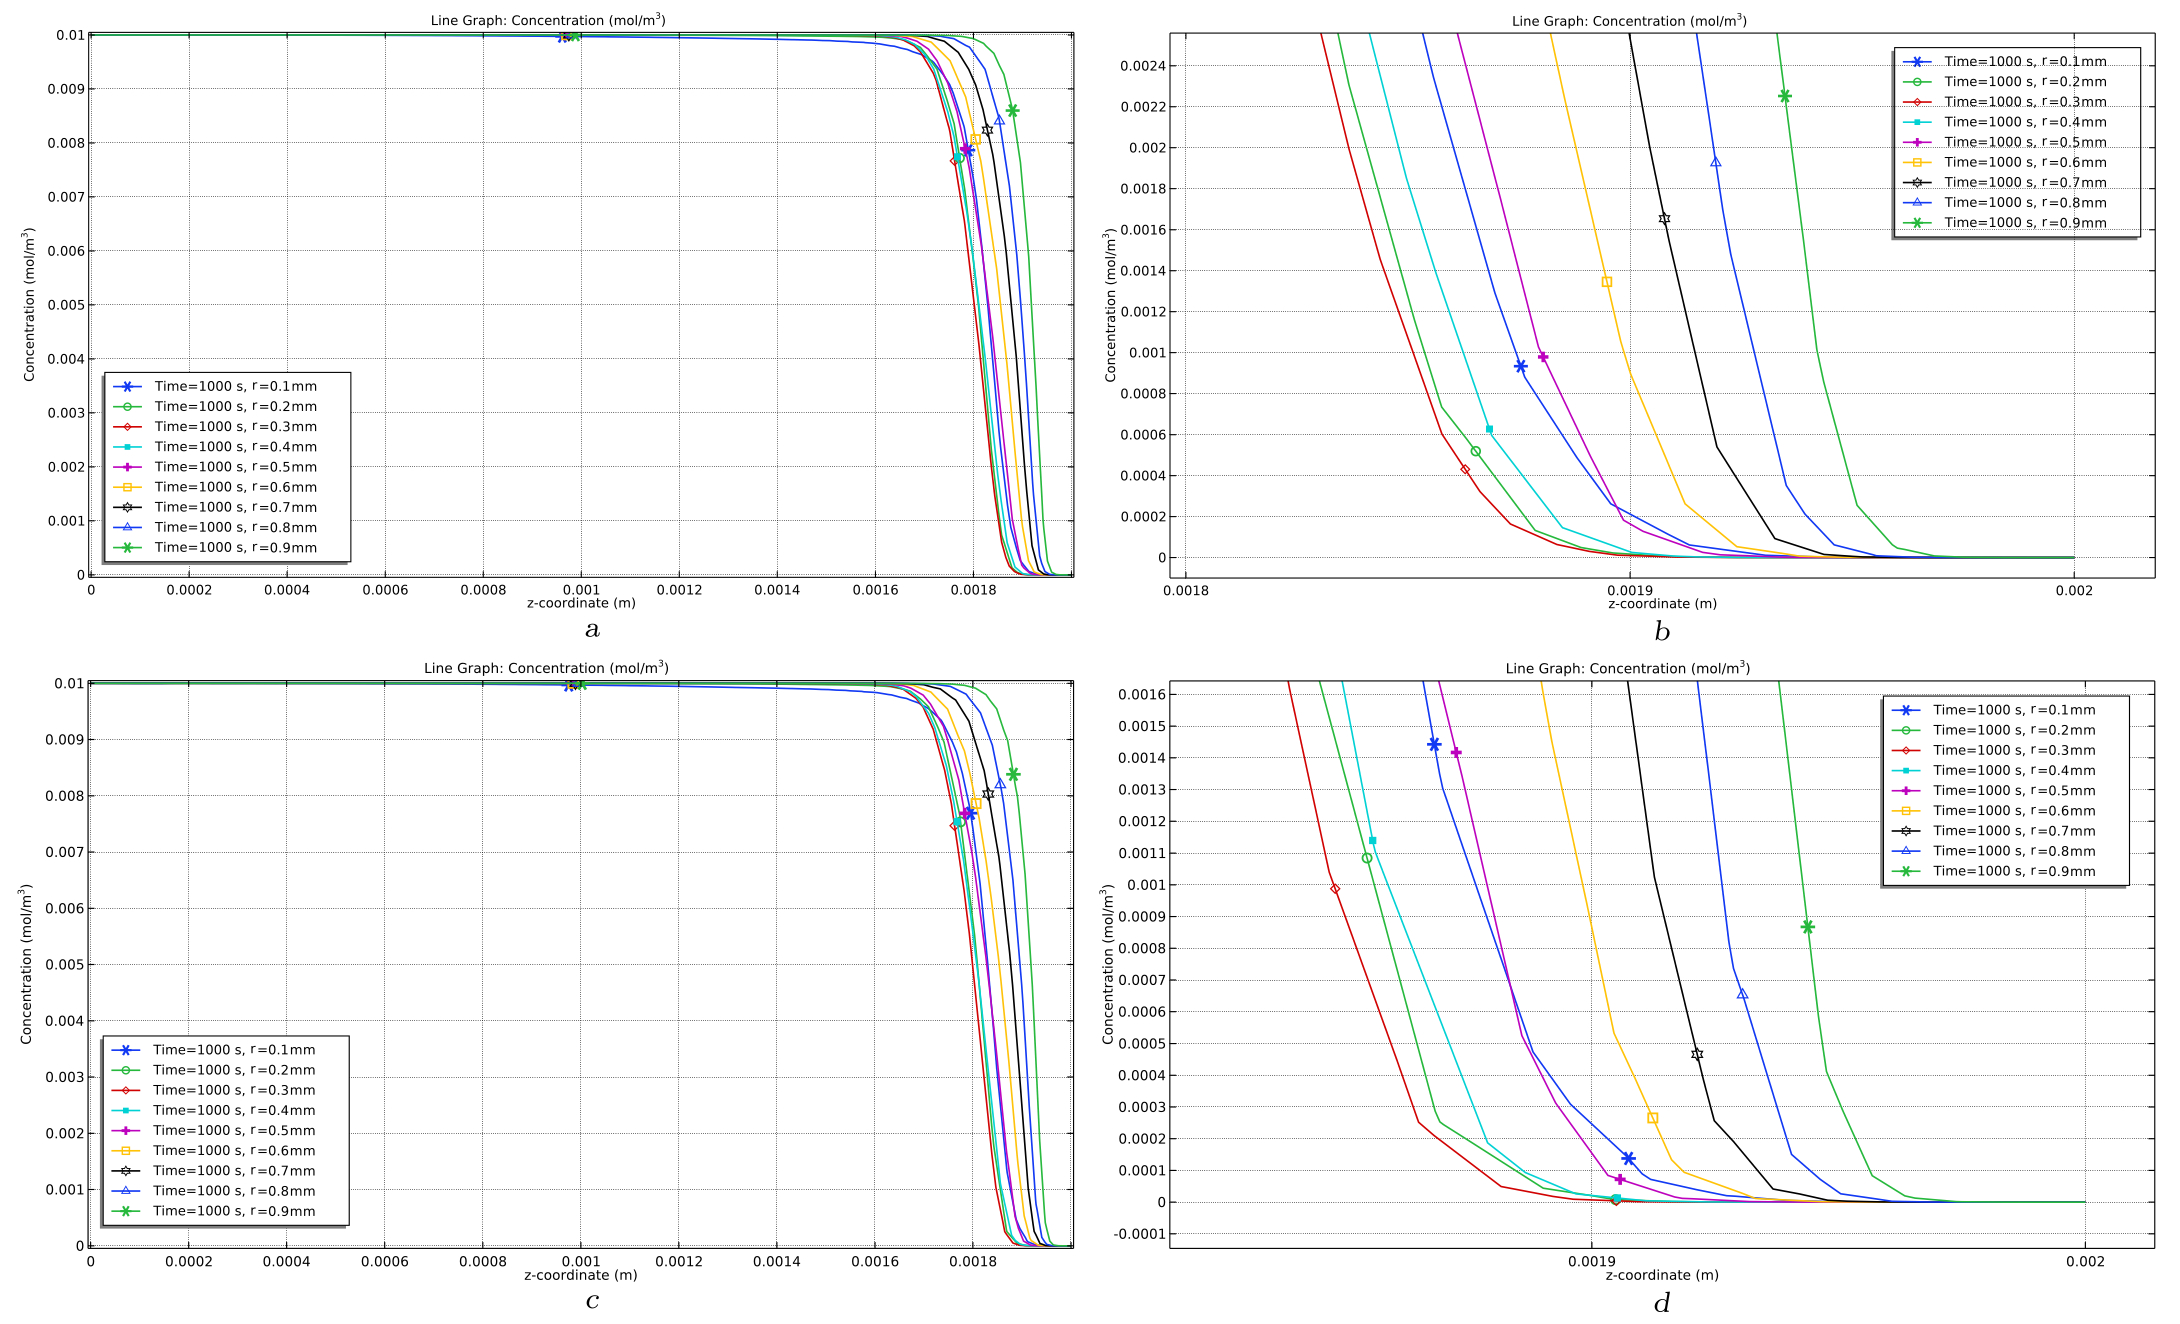
Task: Click the green asterisk marker in plot a
Action: (x=1012, y=111)
